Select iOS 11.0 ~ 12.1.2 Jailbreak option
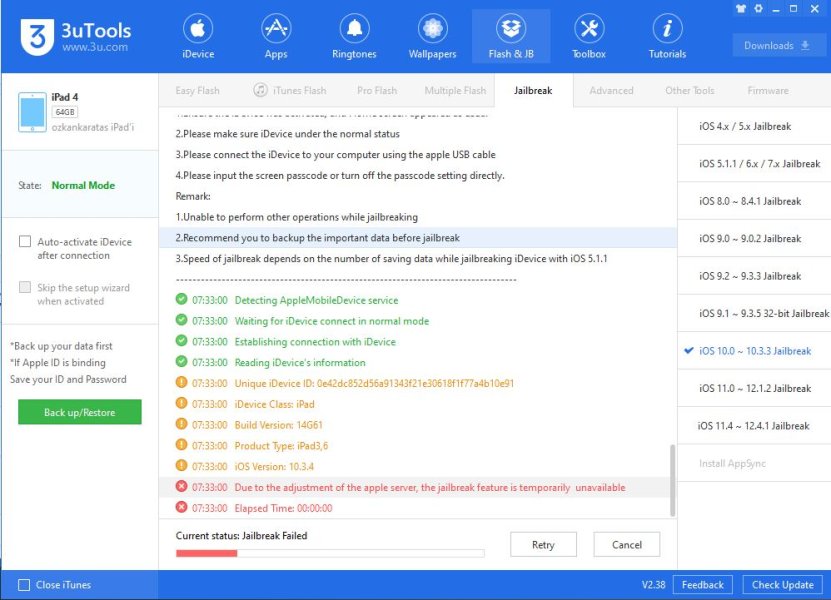 (x=754, y=388)
